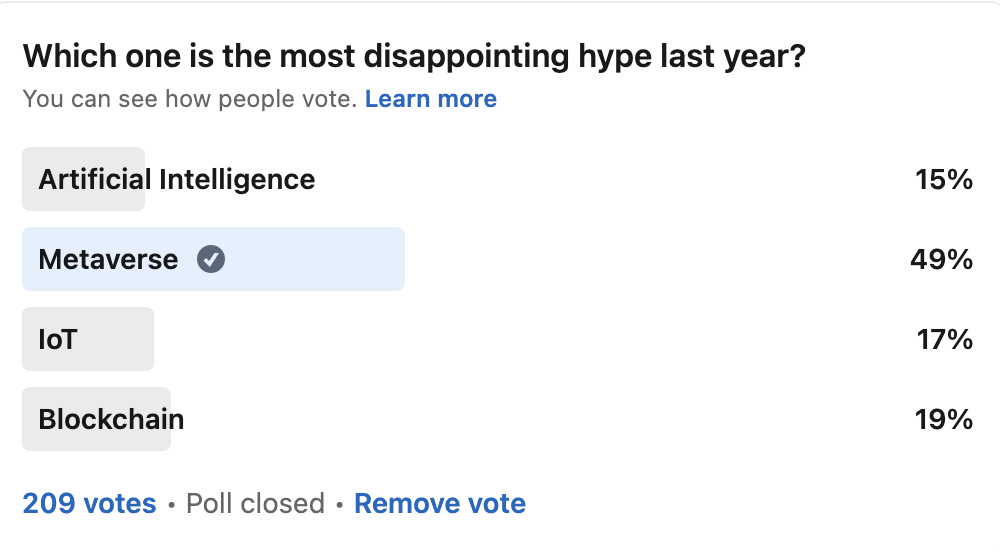The width and height of the screenshot is (1000, 552).
Task: Click the 17% result for IoT
Action: click(x=944, y=340)
